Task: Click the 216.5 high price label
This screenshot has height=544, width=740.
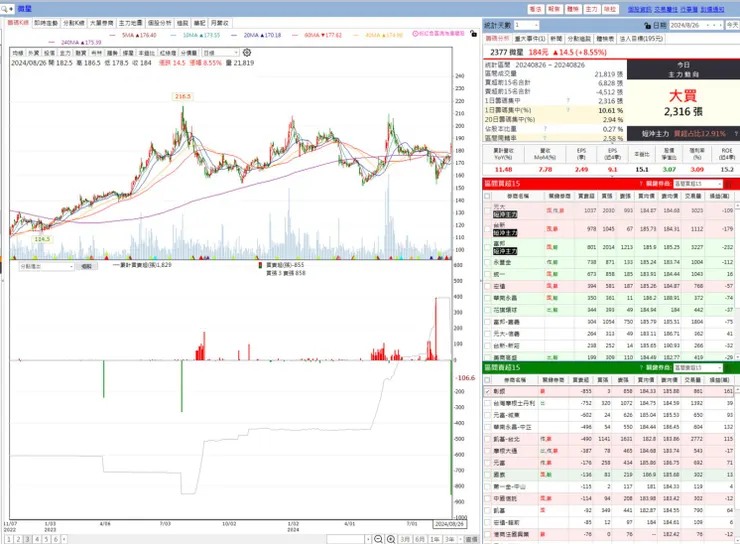Action: tap(183, 96)
